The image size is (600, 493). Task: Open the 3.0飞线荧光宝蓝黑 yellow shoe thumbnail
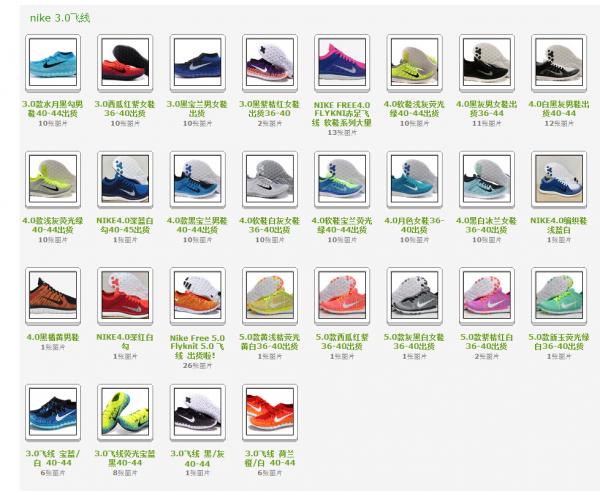pos(125,412)
